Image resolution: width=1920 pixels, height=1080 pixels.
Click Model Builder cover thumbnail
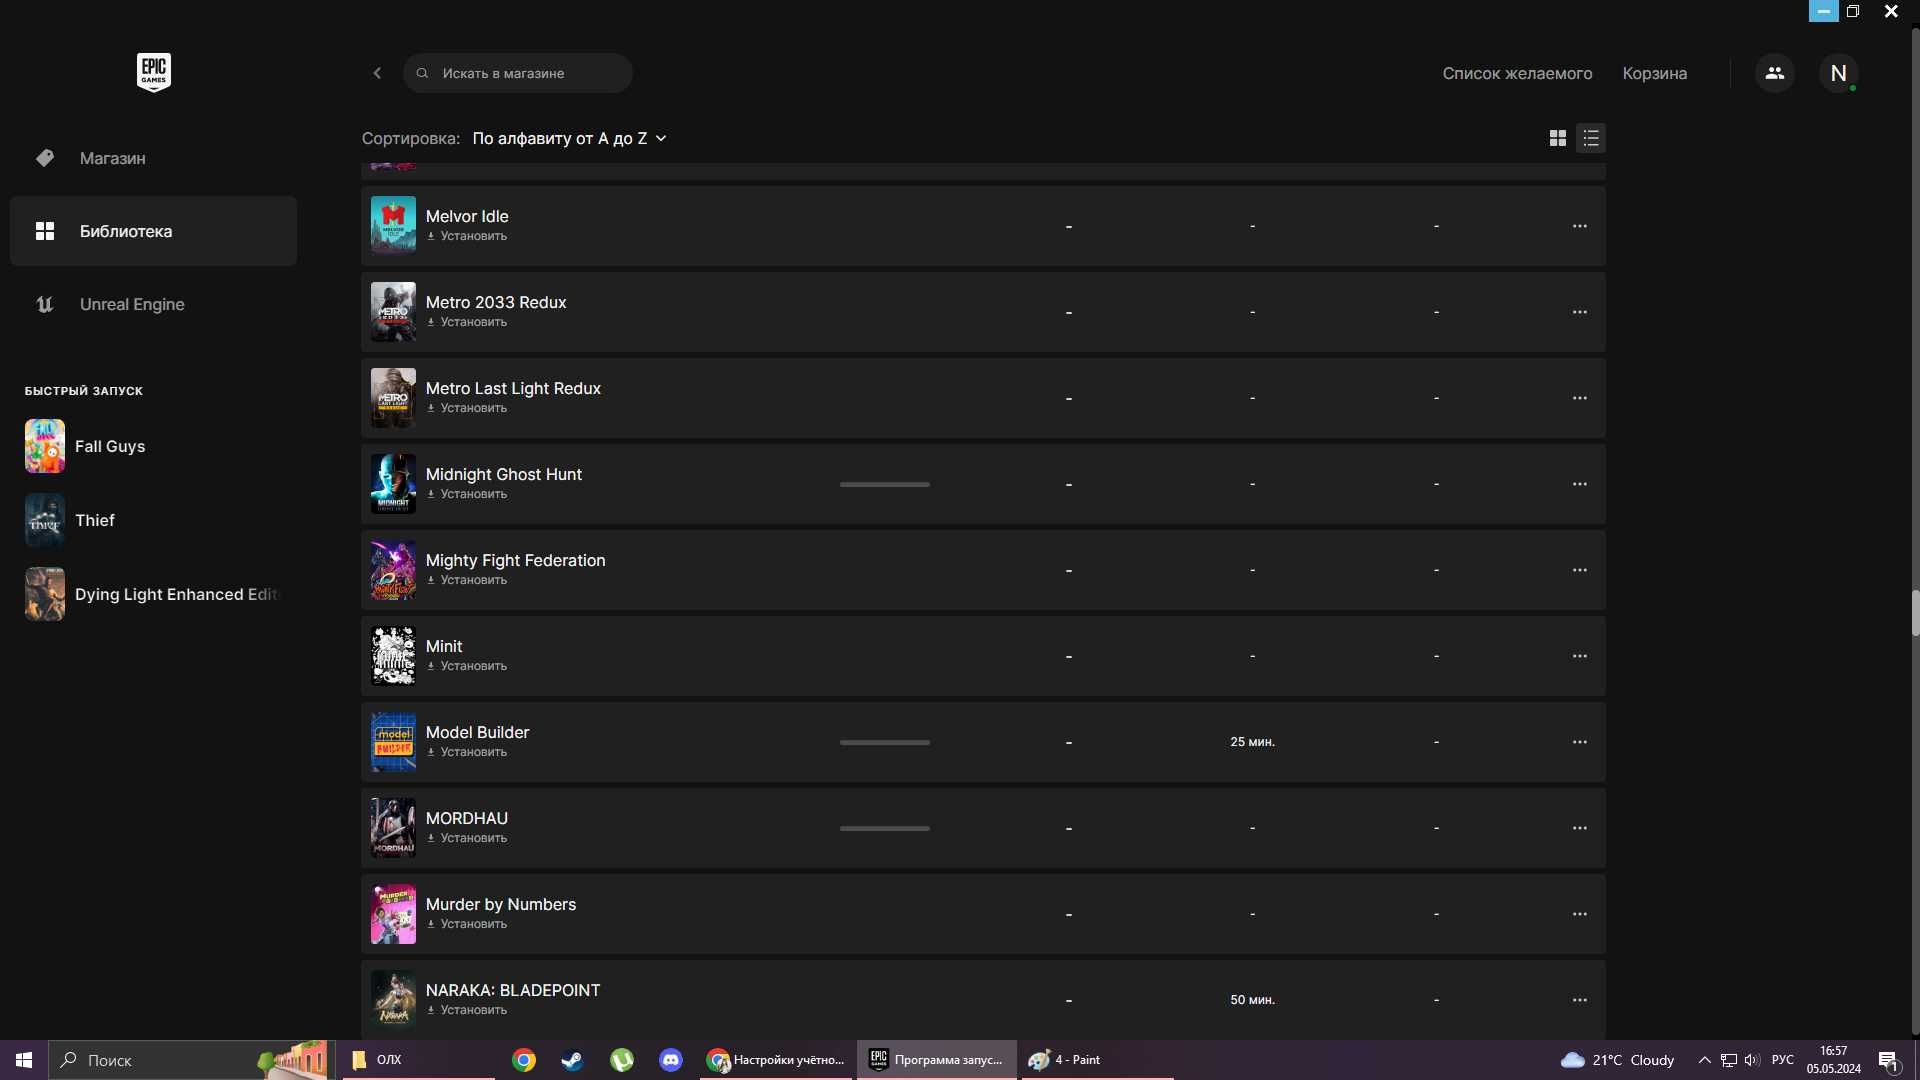(x=393, y=741)
